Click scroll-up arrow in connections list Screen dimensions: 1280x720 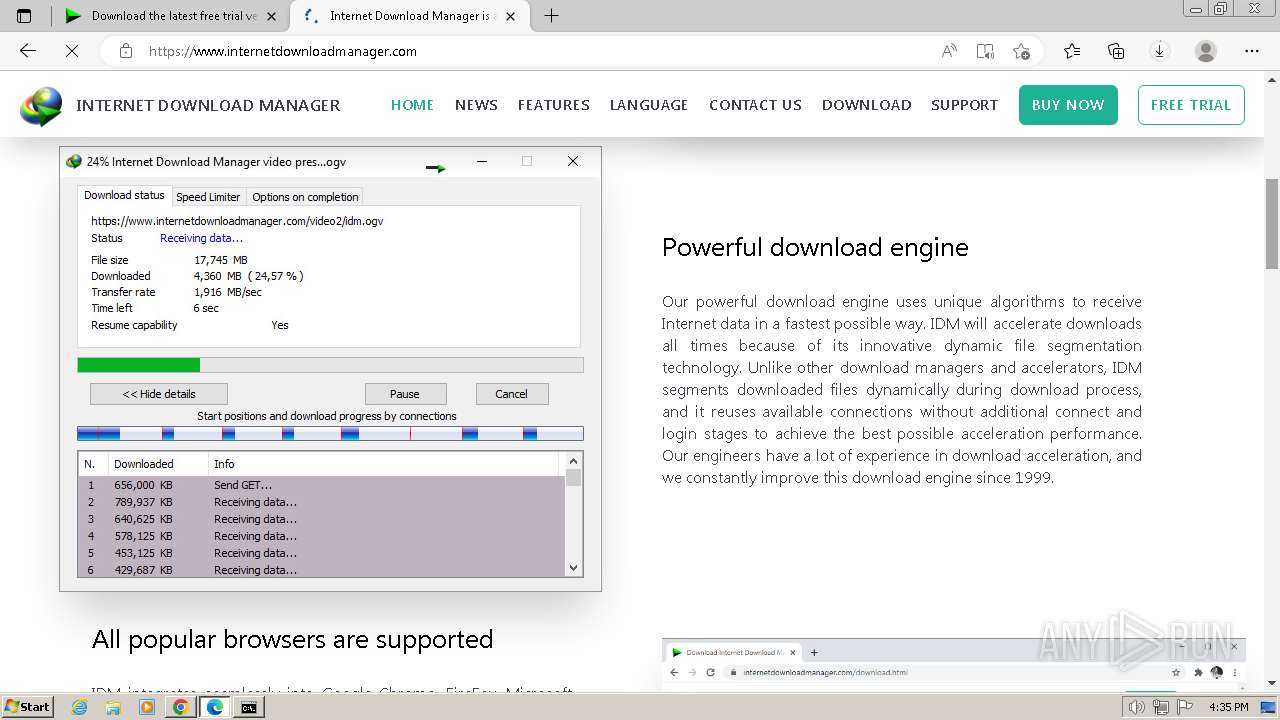[573, 461]
